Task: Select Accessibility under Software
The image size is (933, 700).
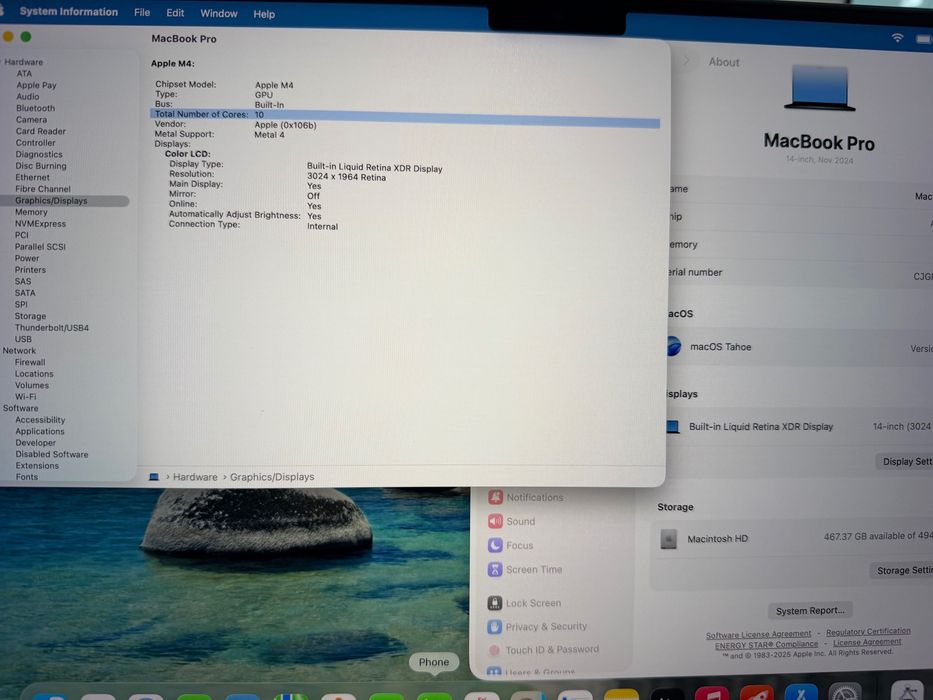Action: [40, 420]
